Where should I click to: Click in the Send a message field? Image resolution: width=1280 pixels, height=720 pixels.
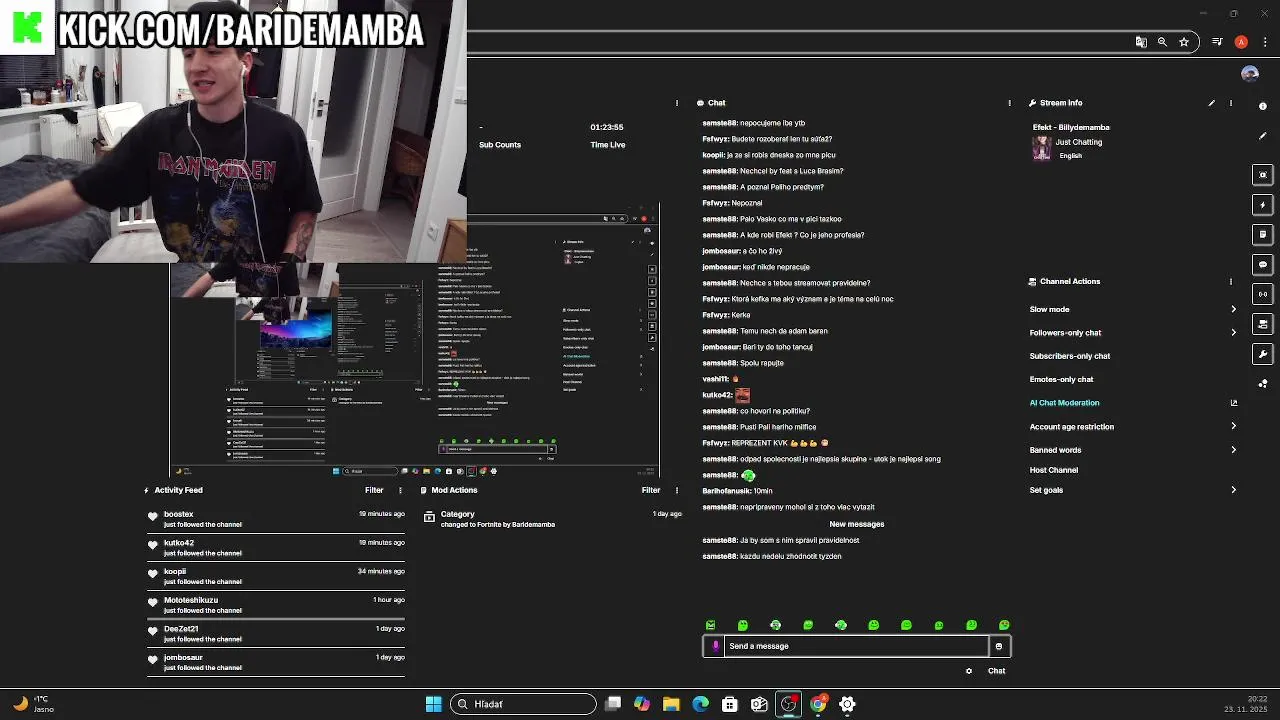point(856,646)
